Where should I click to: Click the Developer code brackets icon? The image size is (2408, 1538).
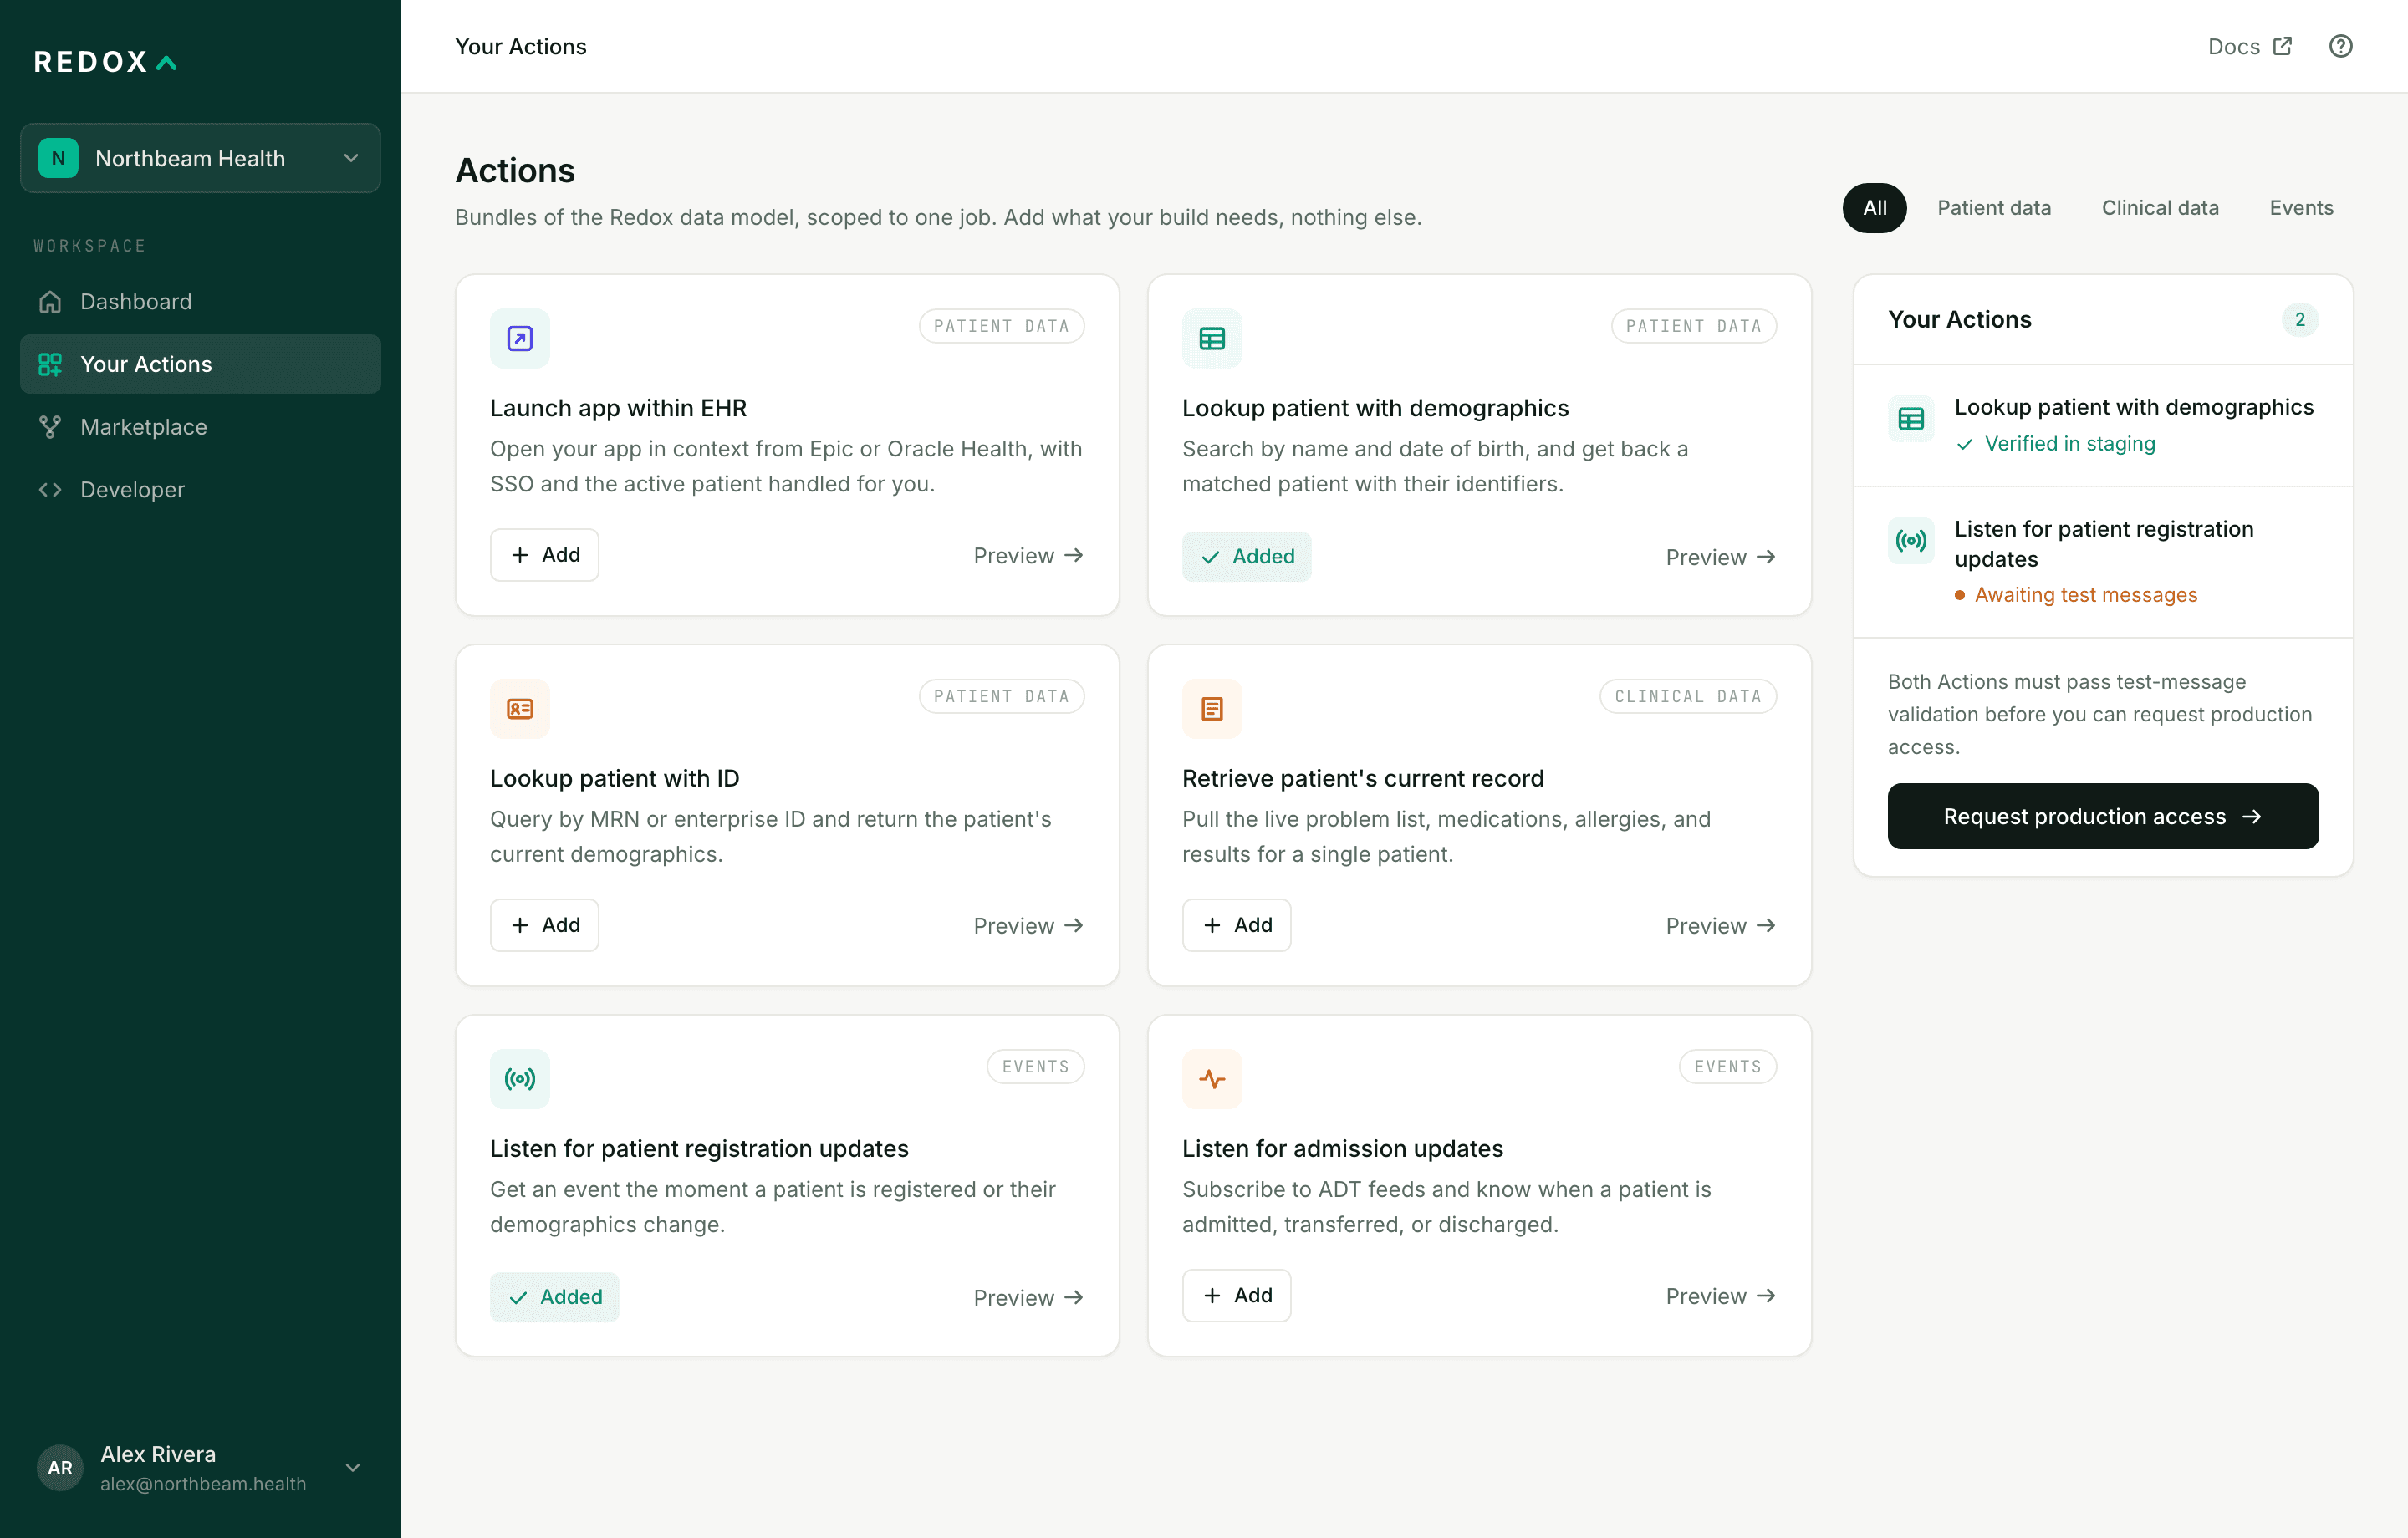pos(50,490)
